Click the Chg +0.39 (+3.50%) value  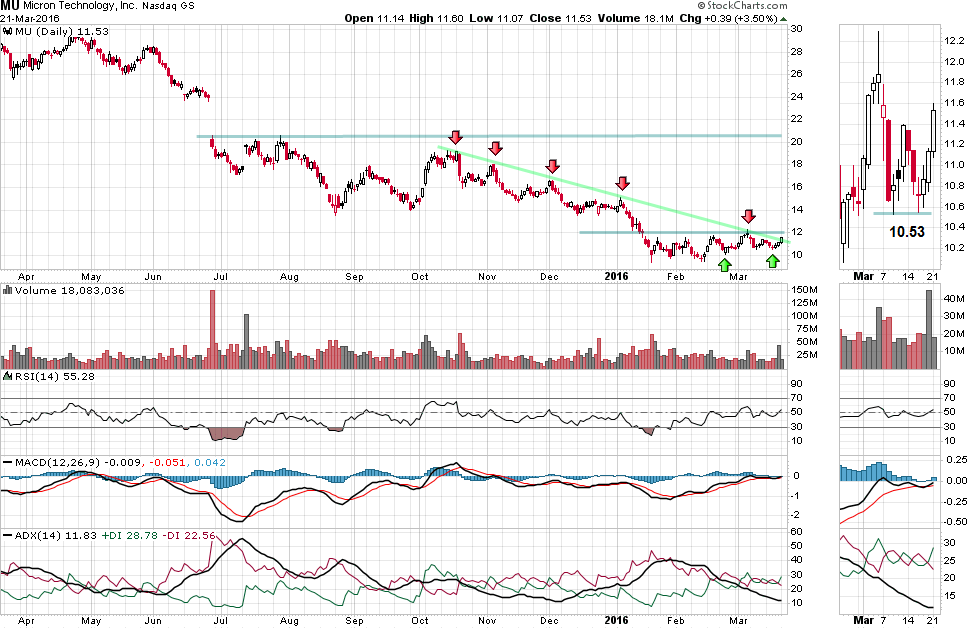pyautogui.click(x=728, y=19)
